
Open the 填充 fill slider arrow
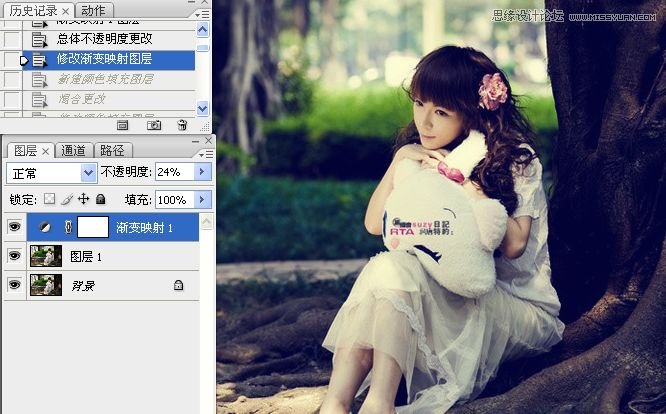[x=203, y=199]
